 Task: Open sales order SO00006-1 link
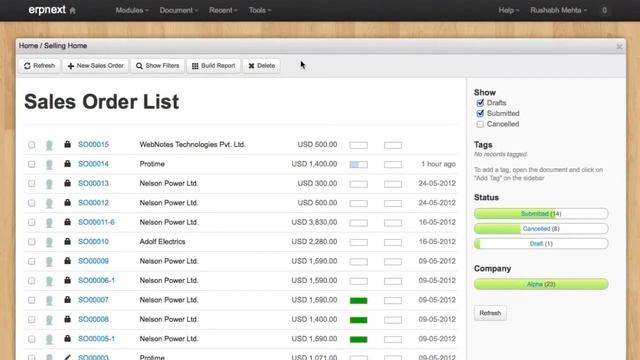[96, 280]
